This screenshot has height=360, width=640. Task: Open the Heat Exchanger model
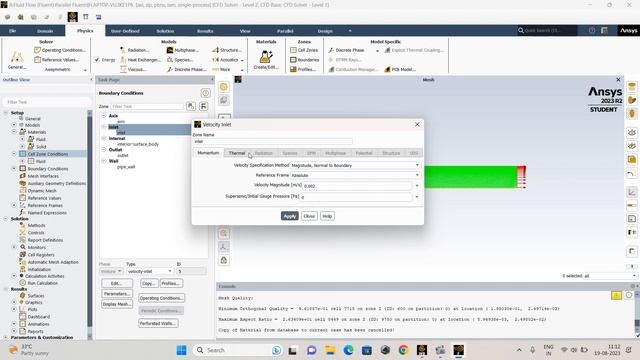point(140,60)
